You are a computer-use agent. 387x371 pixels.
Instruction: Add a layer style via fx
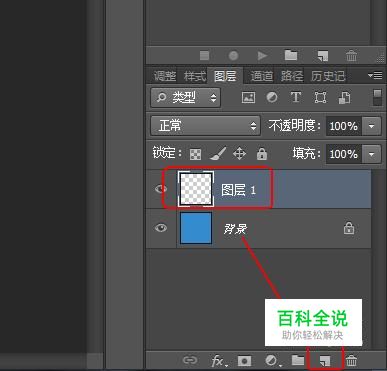tap(219, 361)
